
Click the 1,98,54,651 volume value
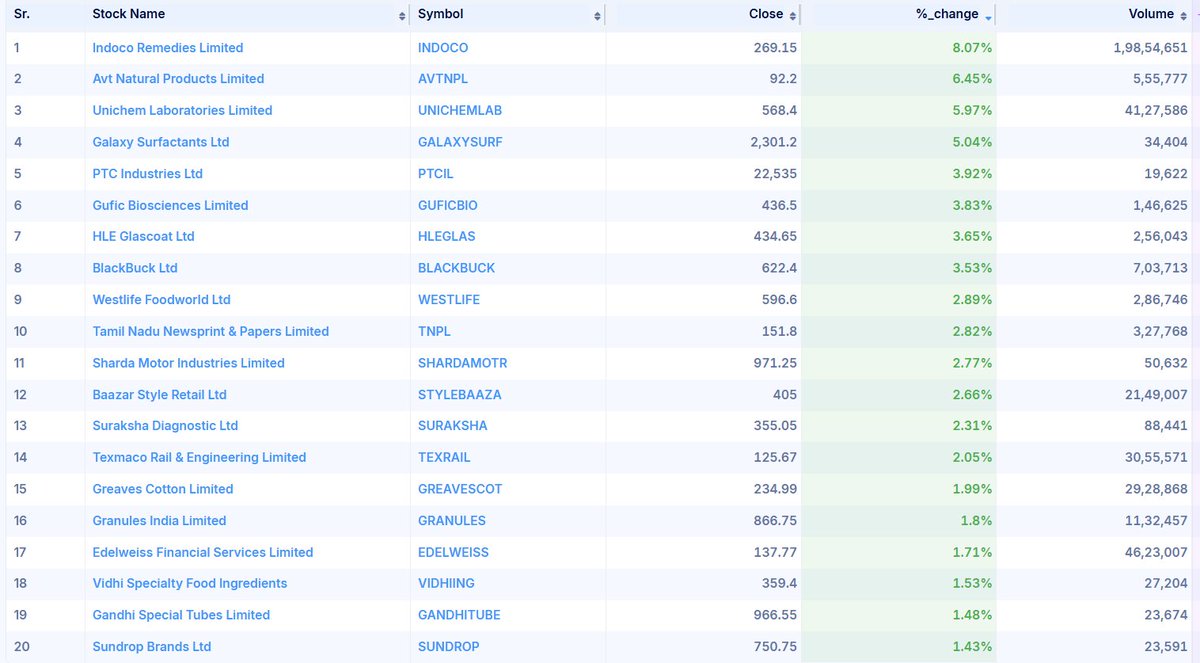1149,47
